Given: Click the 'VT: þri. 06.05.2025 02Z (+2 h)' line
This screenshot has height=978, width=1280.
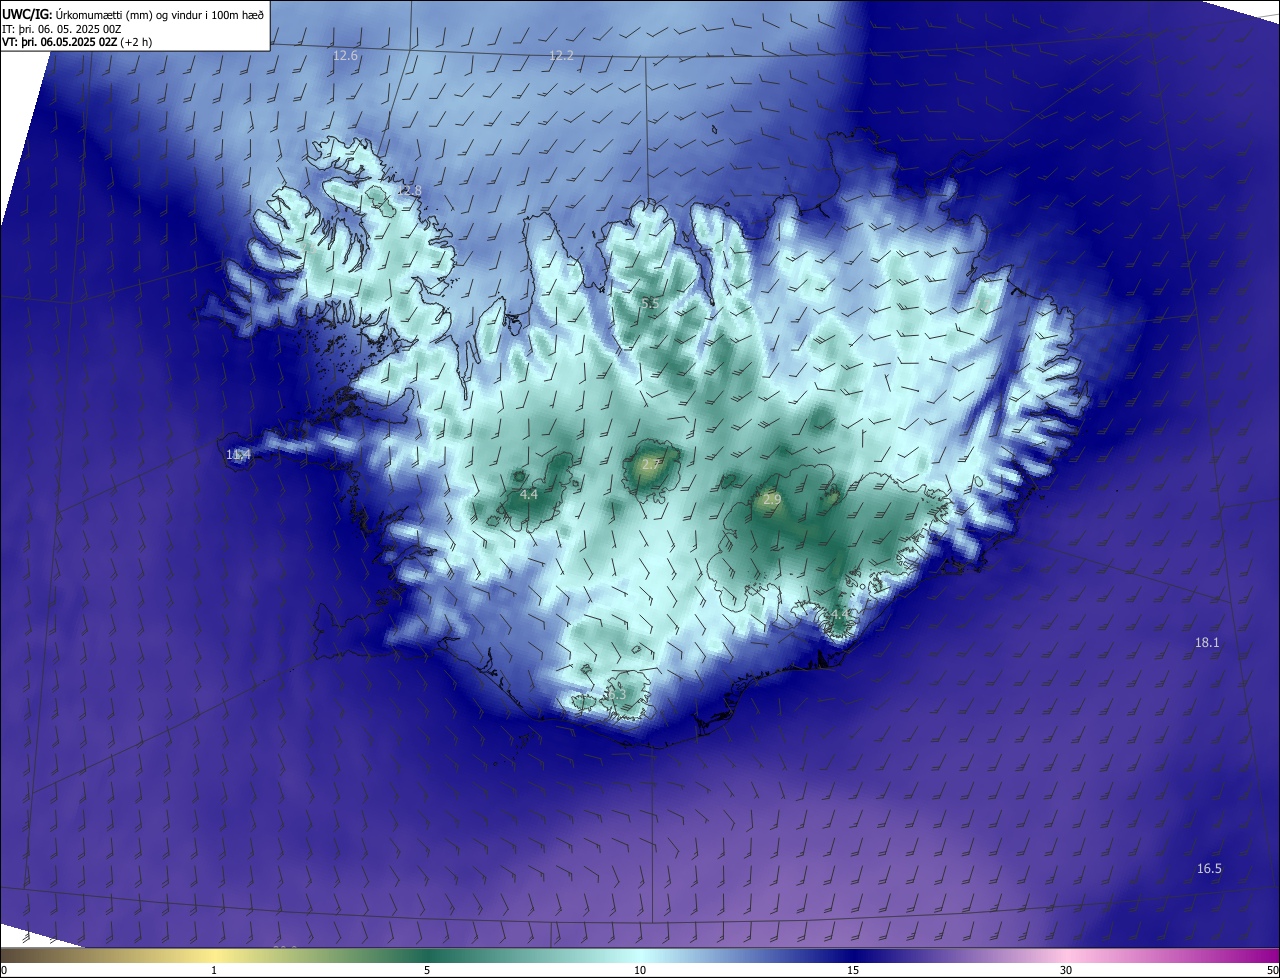Looking at the screenshot, I should [x=77, y=42].
